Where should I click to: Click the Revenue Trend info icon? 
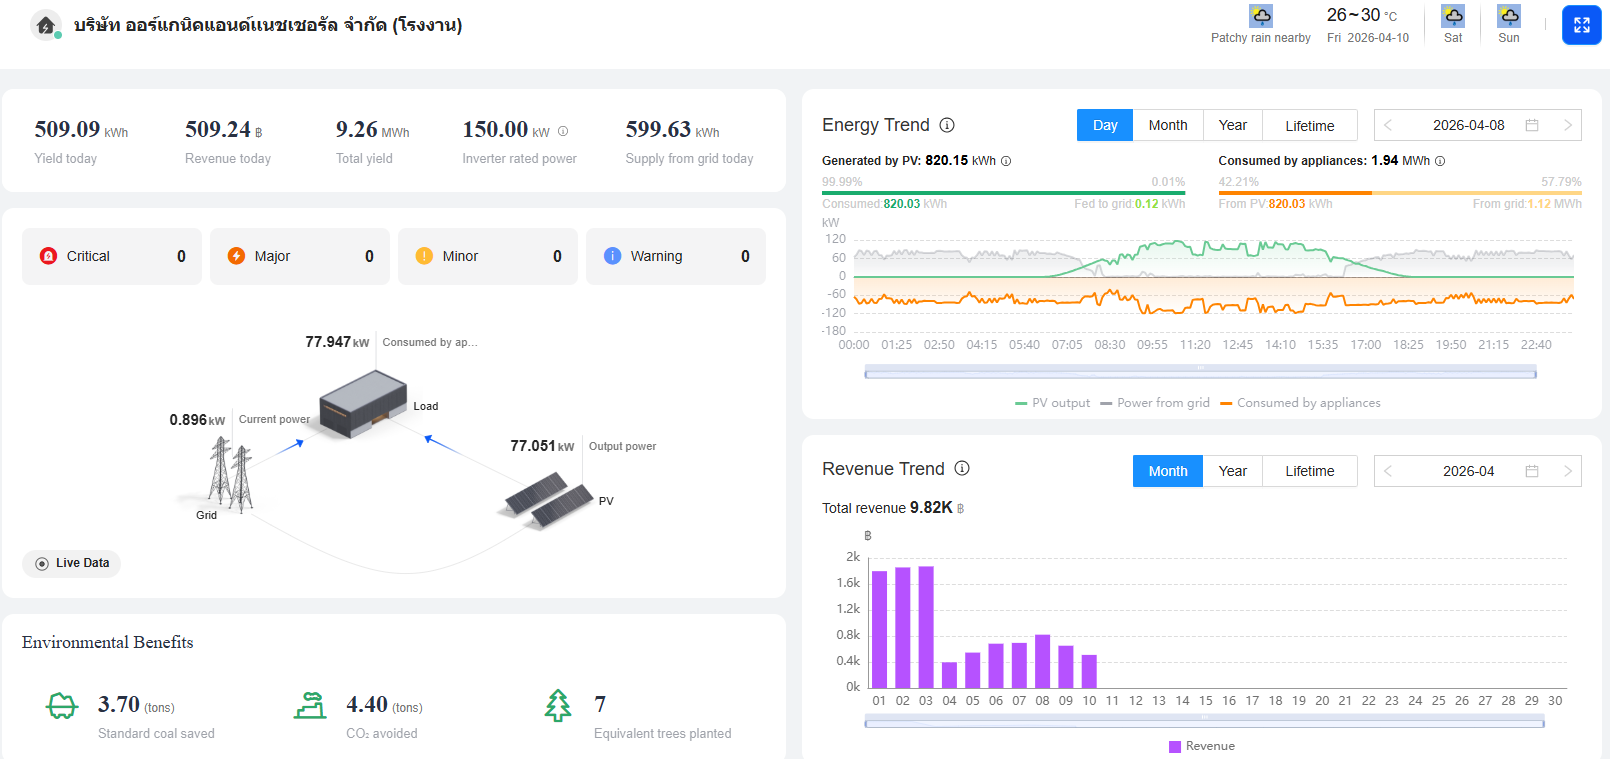click(x=962, y=468)
